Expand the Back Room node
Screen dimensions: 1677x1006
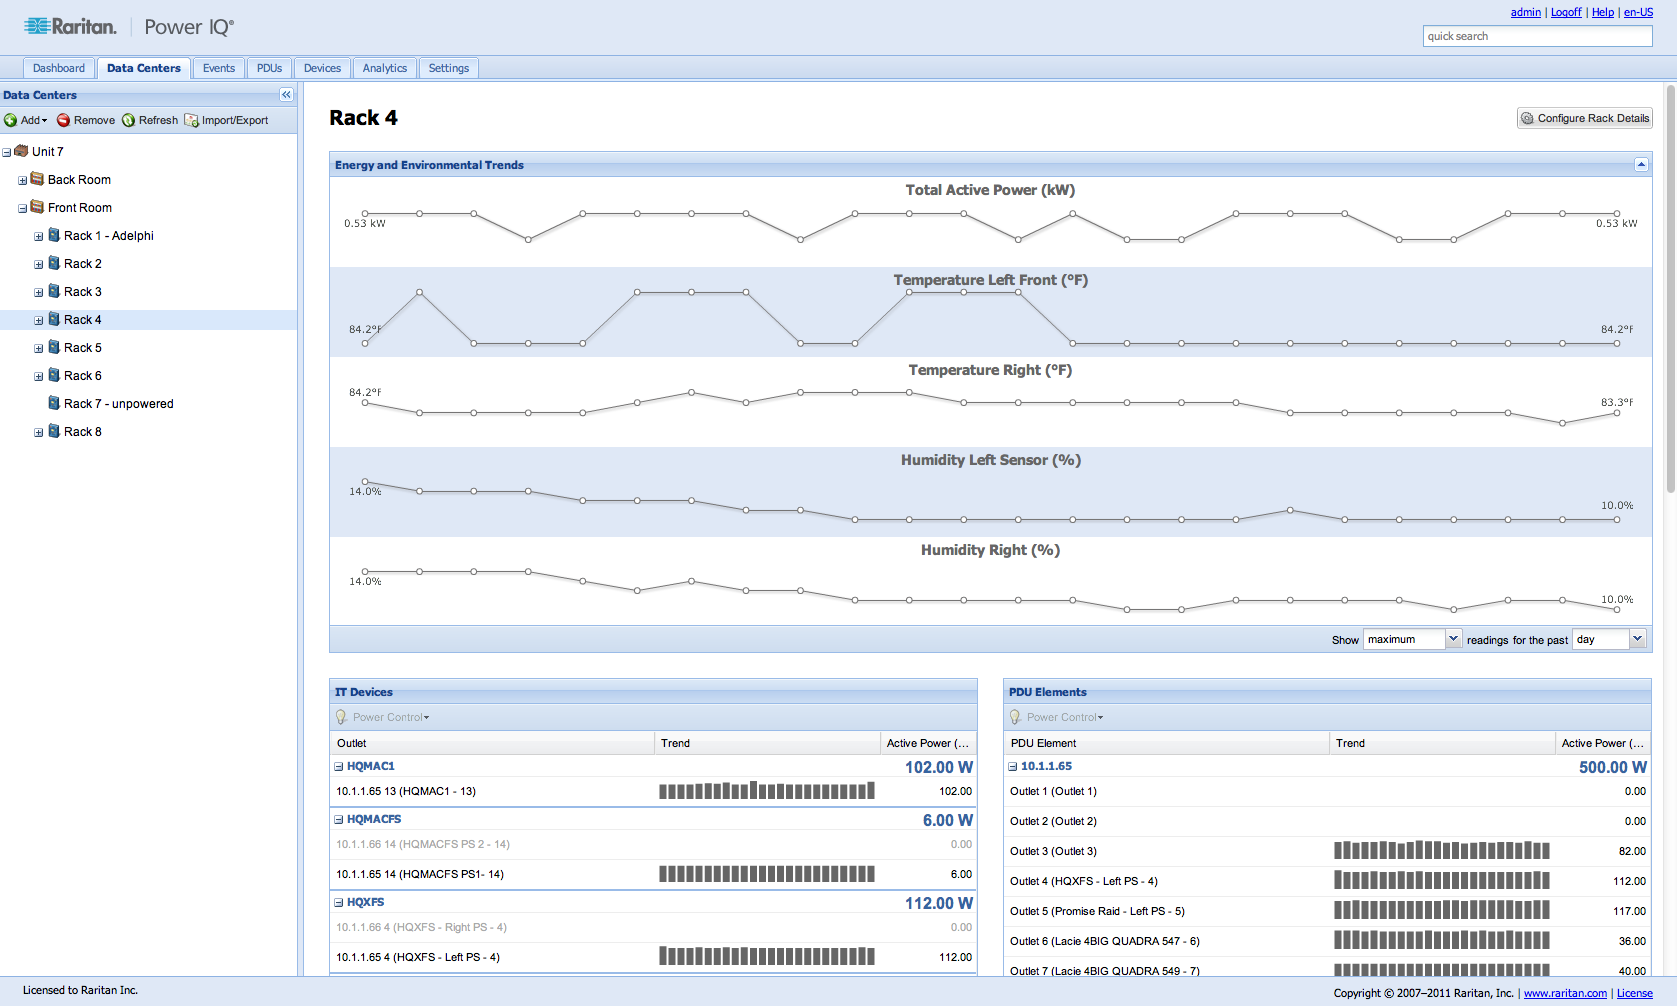coord(22,180)
